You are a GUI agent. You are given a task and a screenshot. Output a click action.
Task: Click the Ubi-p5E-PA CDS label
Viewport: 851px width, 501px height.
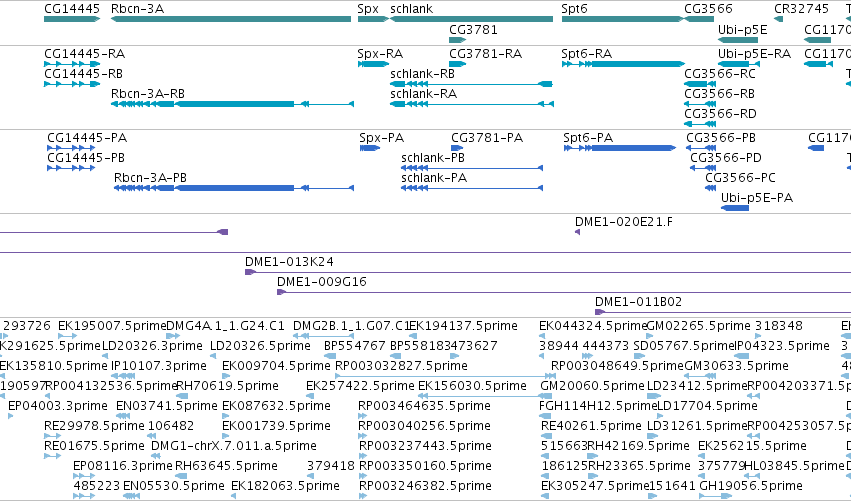click(757, 198)
